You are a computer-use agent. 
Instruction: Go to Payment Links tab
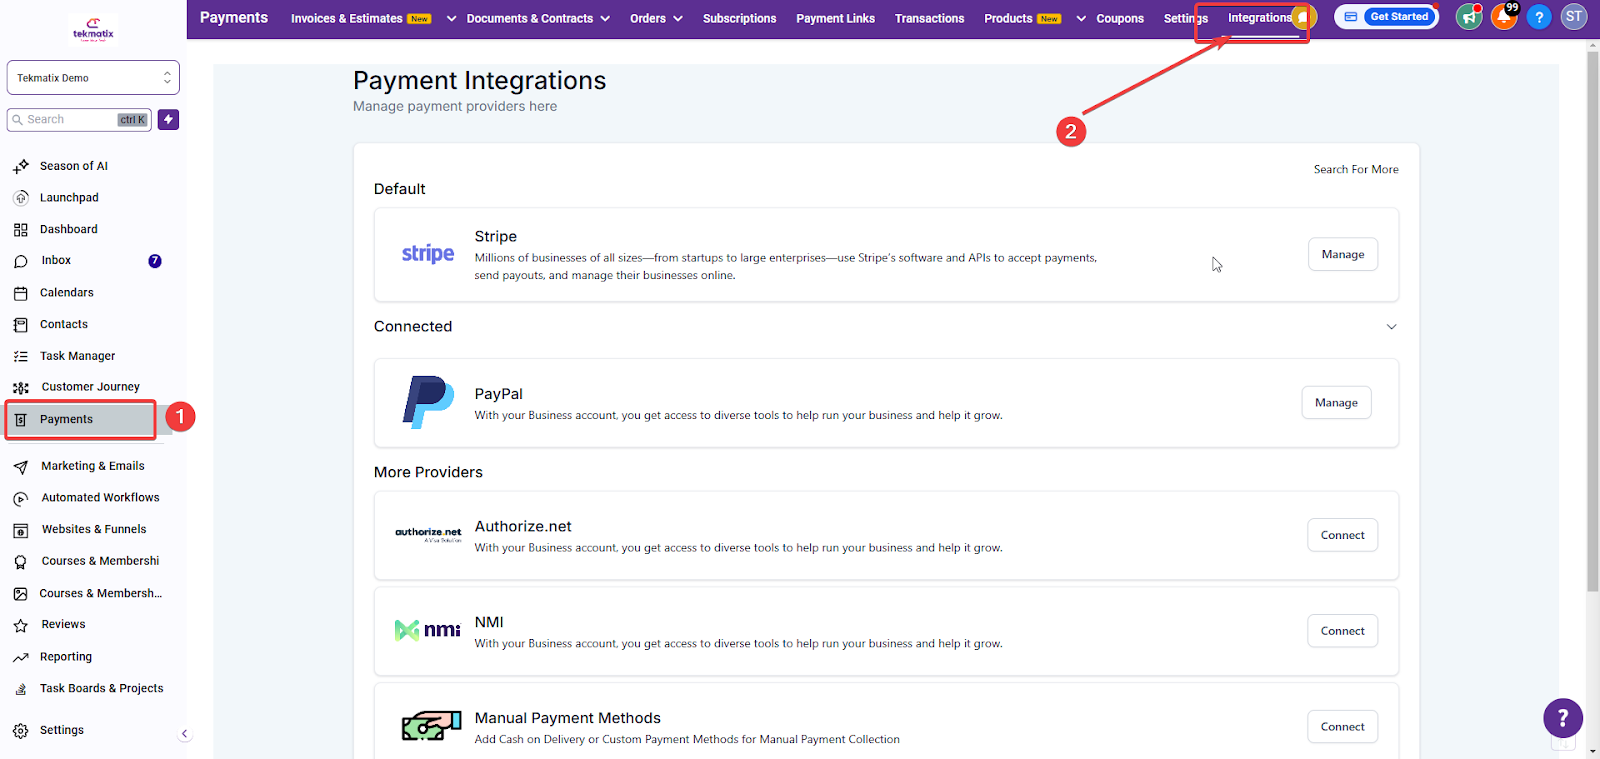(x=835, y=18)
